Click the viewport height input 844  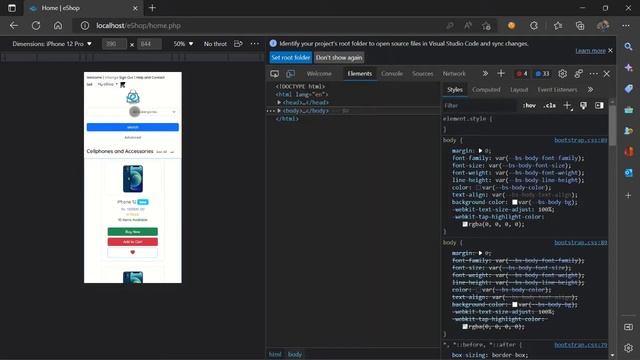[x=149, y=44]
